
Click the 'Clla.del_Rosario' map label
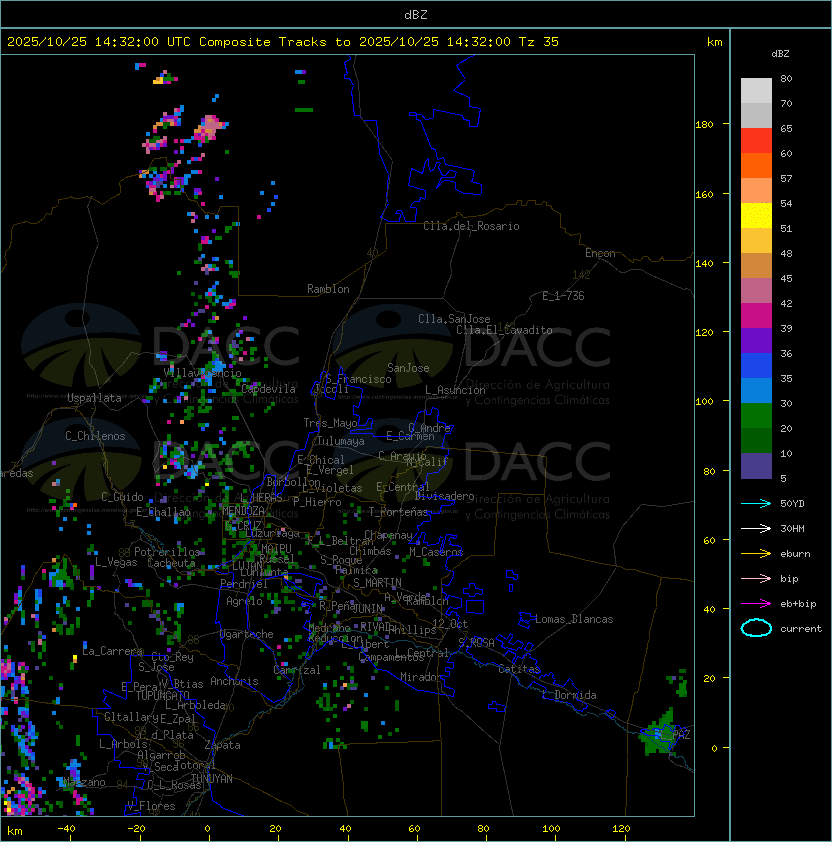point(471,226)
